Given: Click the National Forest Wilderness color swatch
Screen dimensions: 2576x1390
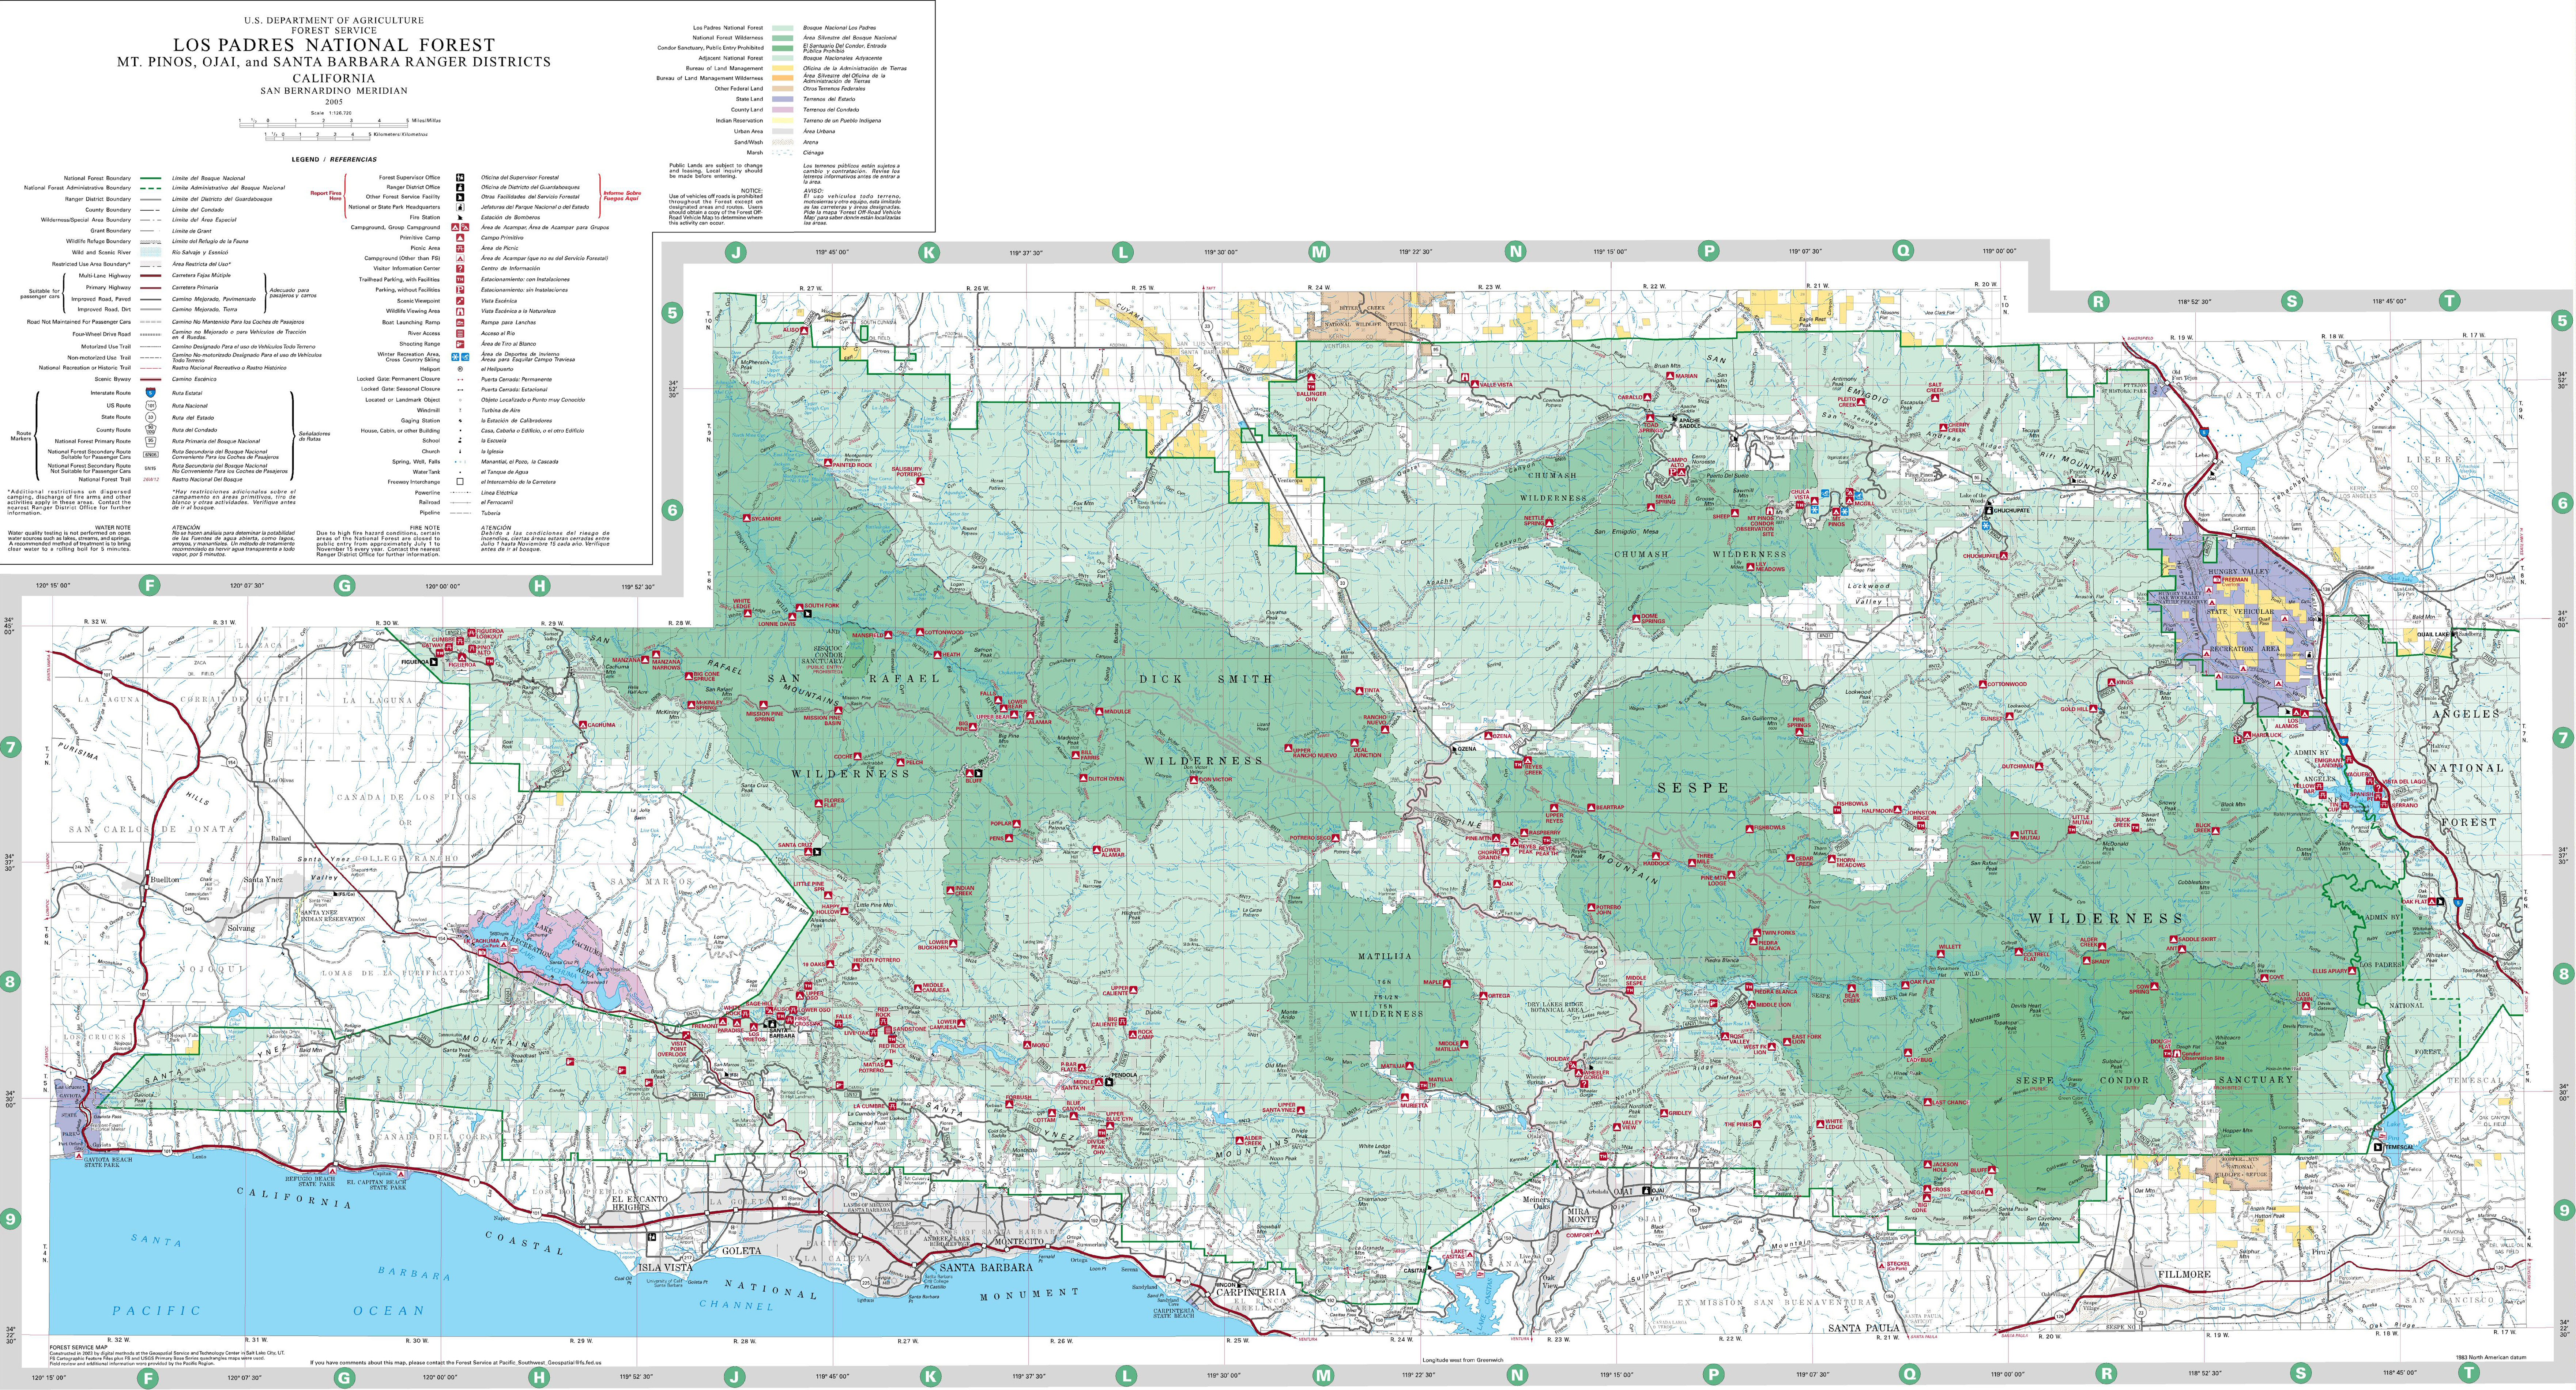Looking at the screenshot, I should pyautogui.click(x=783, y=38).
